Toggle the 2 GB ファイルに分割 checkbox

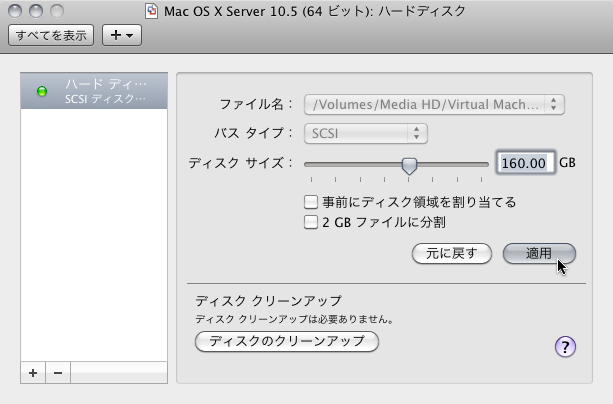[311, 222]
